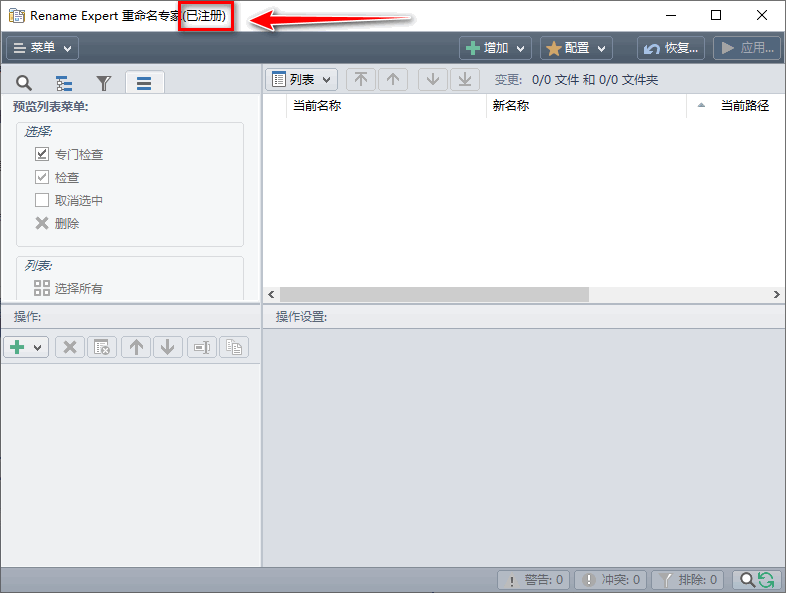Click scrollbar left arrow
786x593 pixels.
271,294
